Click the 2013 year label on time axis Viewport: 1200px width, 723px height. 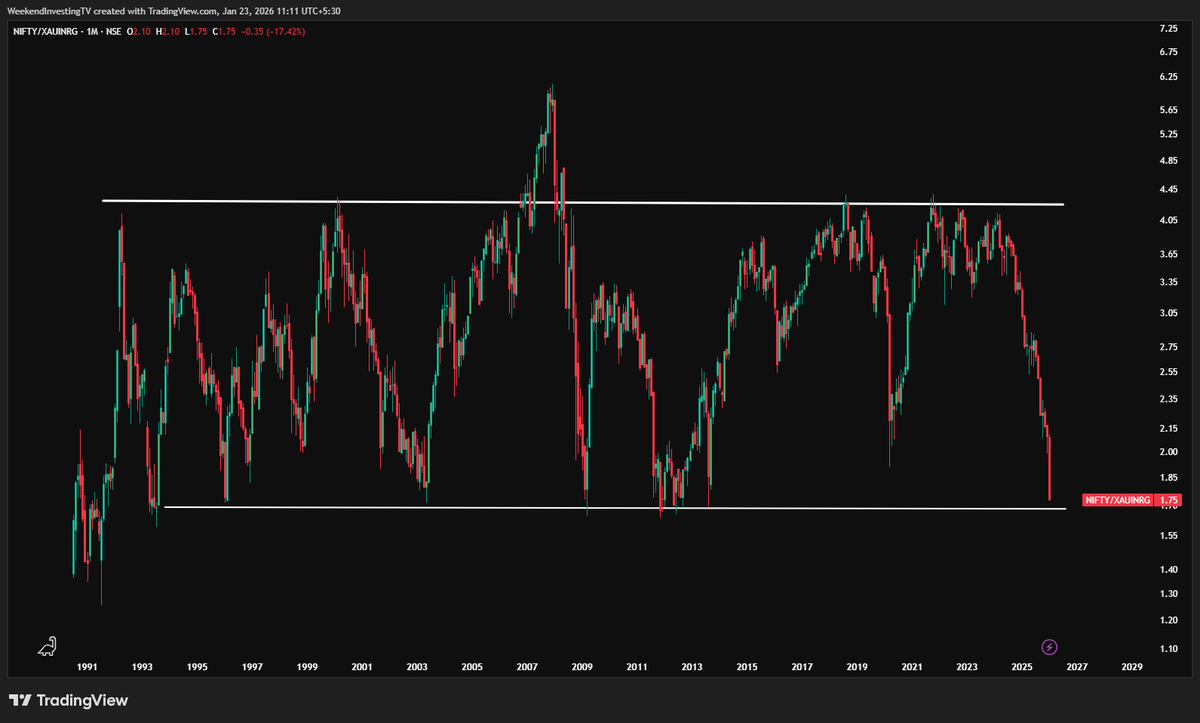tap(692, 667)
